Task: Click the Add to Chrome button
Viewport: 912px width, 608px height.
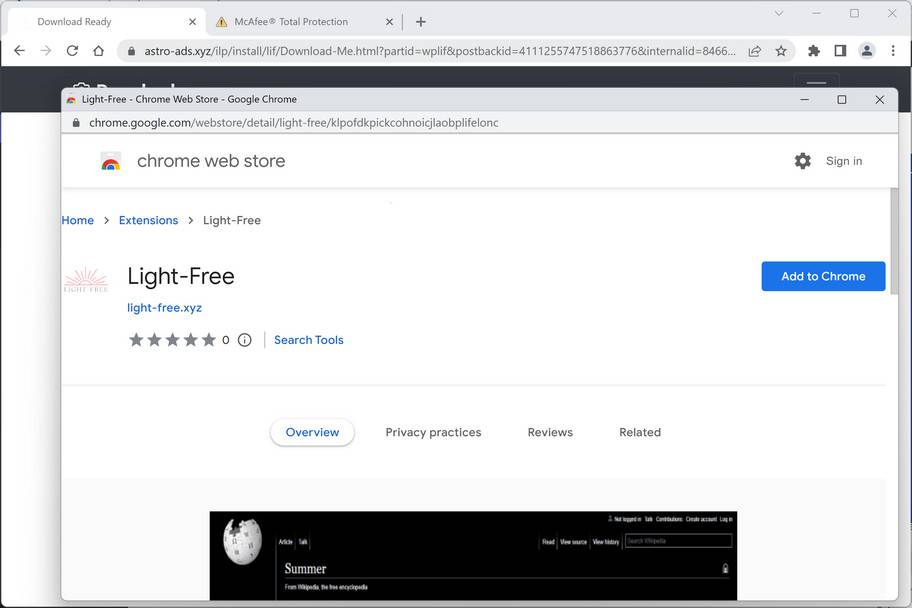Action: coord(823,276)
